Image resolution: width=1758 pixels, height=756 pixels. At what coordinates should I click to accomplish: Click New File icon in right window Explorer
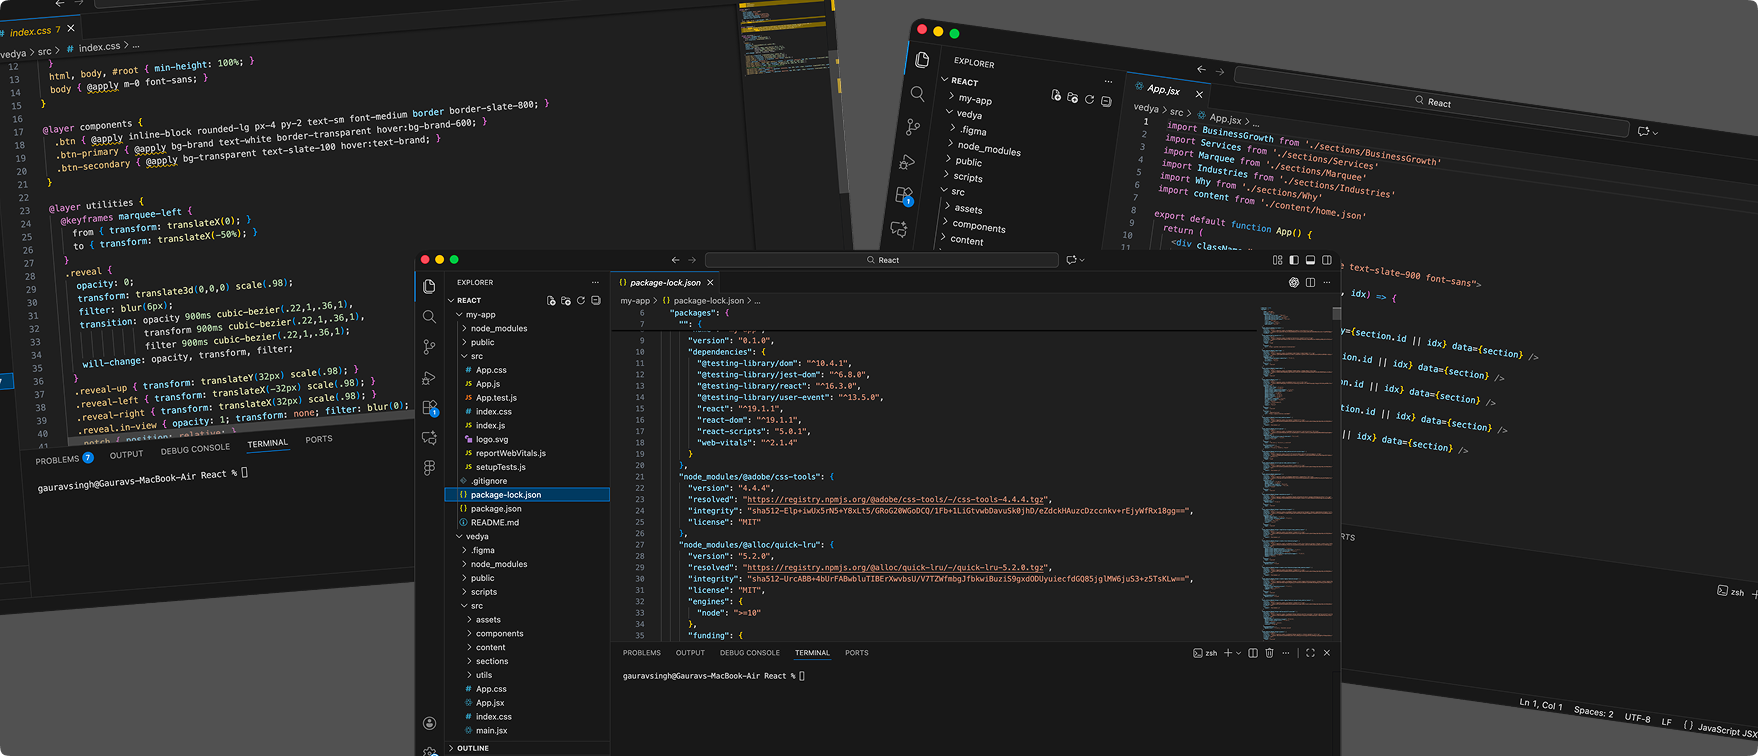(x=1056, y=95)
